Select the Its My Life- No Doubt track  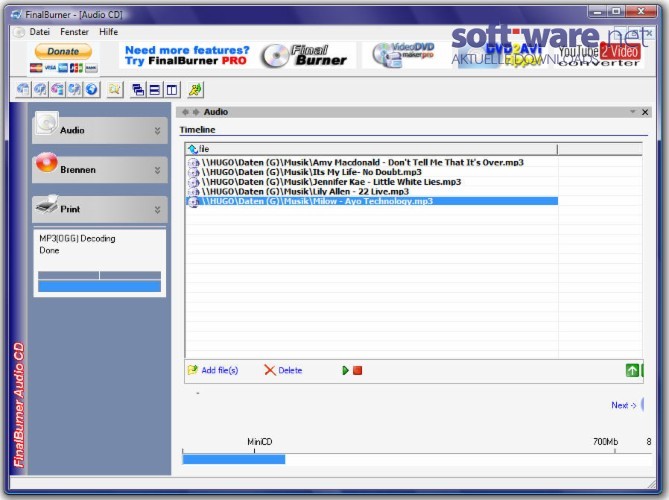pyautogui.click(x=372, y=172)
